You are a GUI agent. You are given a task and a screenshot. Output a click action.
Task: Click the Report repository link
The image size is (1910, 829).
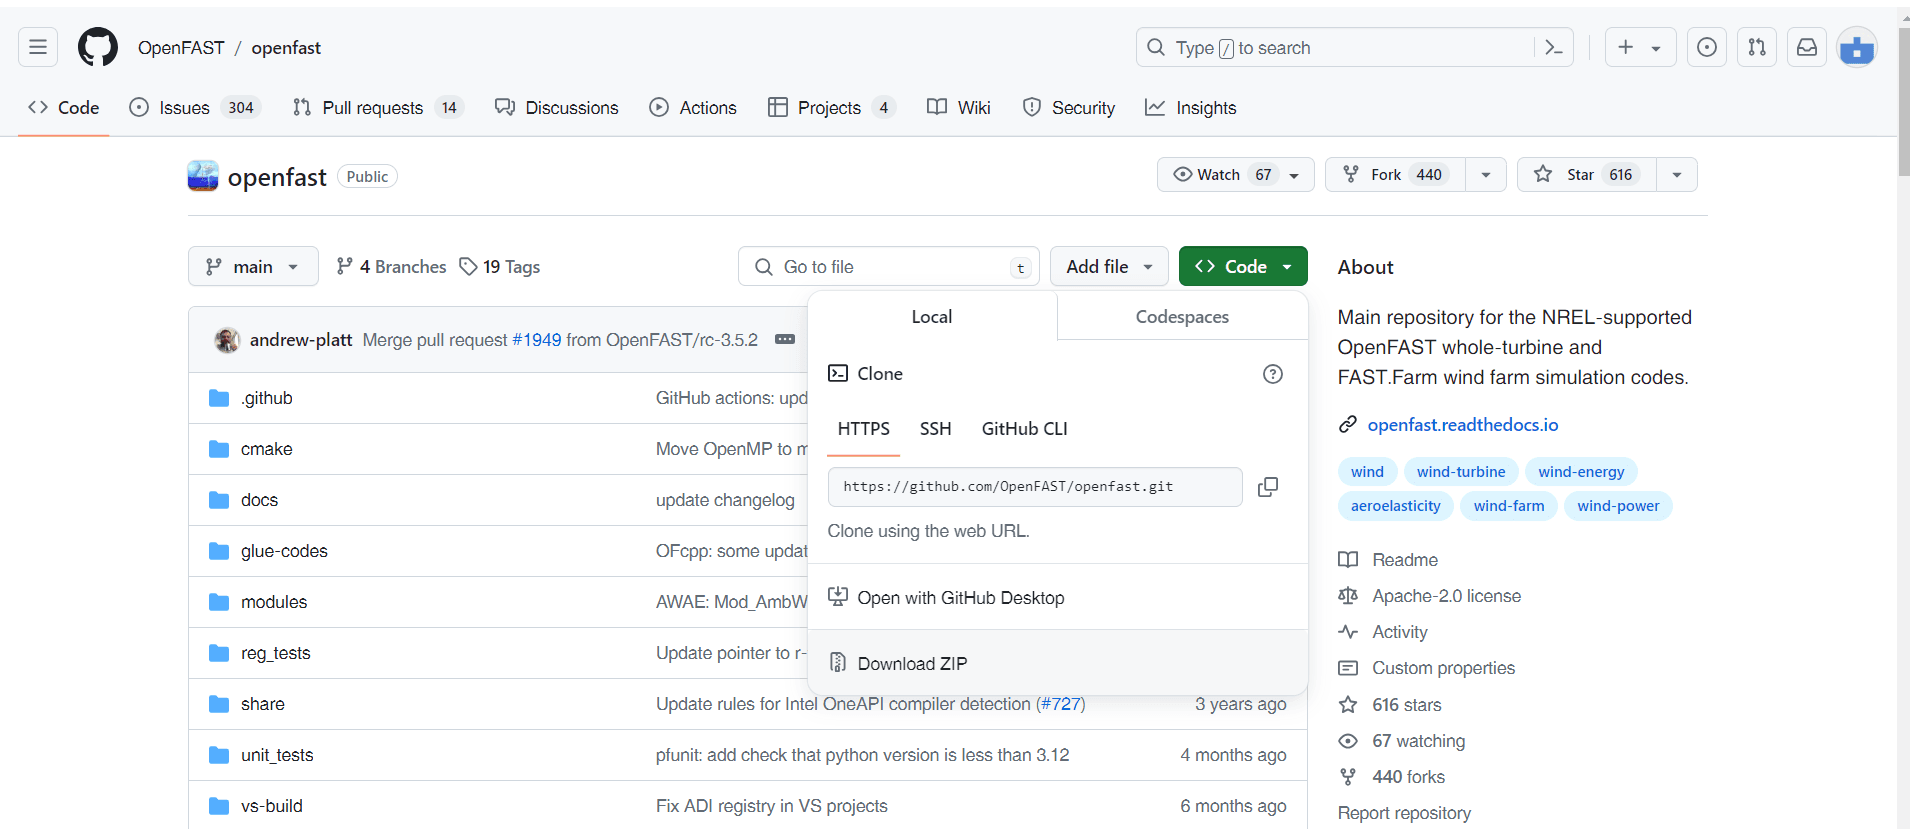[1404, 813]
